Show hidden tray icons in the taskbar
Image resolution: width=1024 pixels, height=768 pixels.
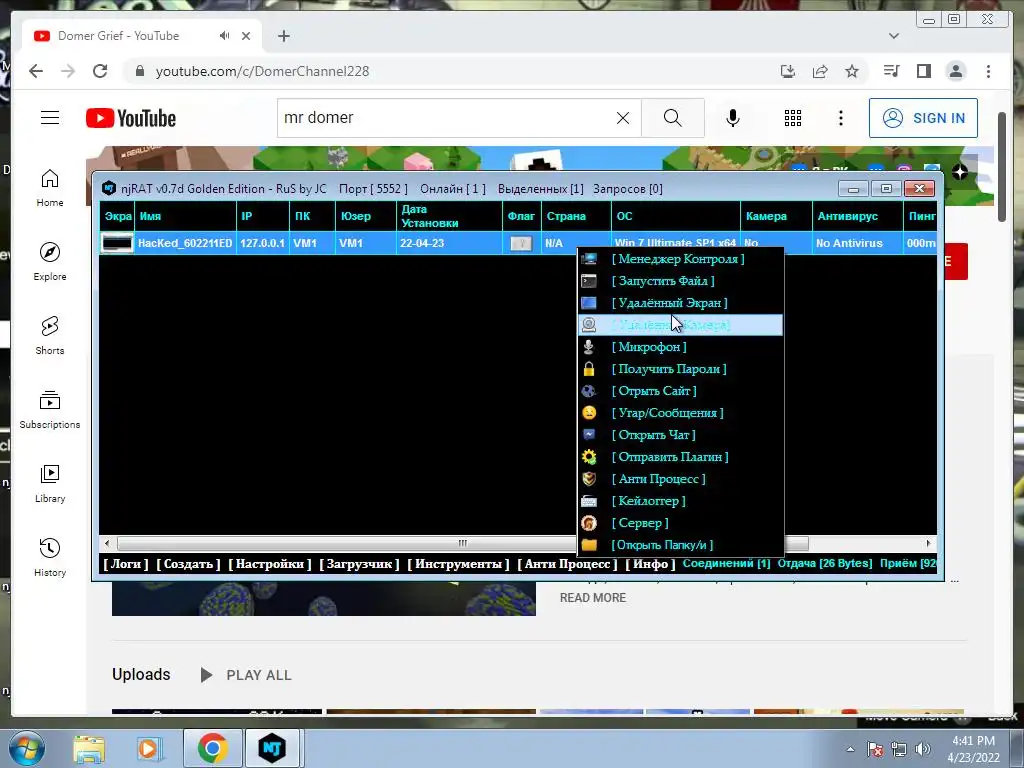pos(850,749)
